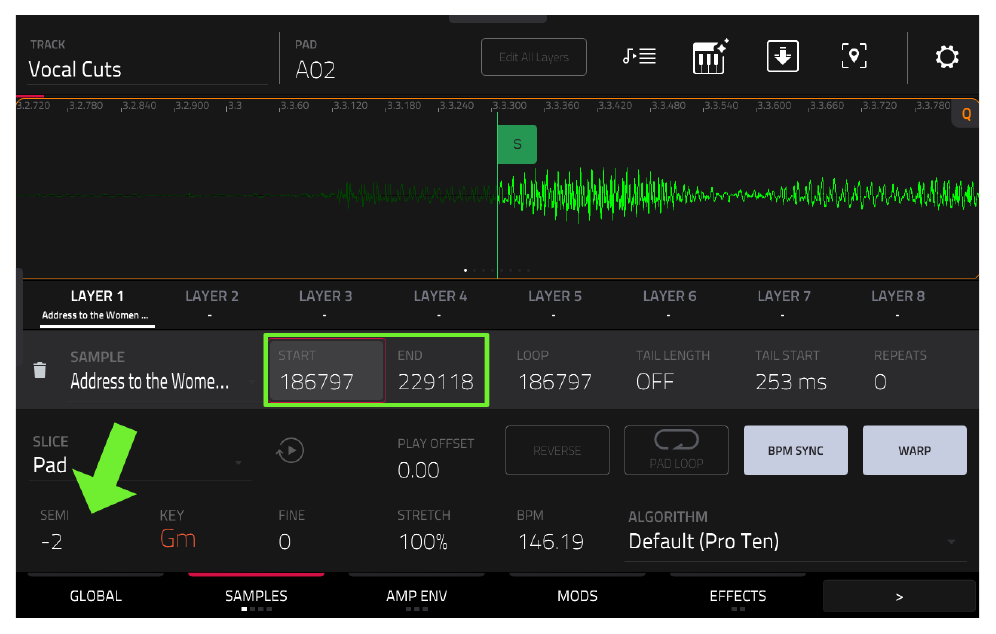The height and width of the screenshot is (634, 996).
Task: Open the AMP ENV tab
Action: (417, 596)
